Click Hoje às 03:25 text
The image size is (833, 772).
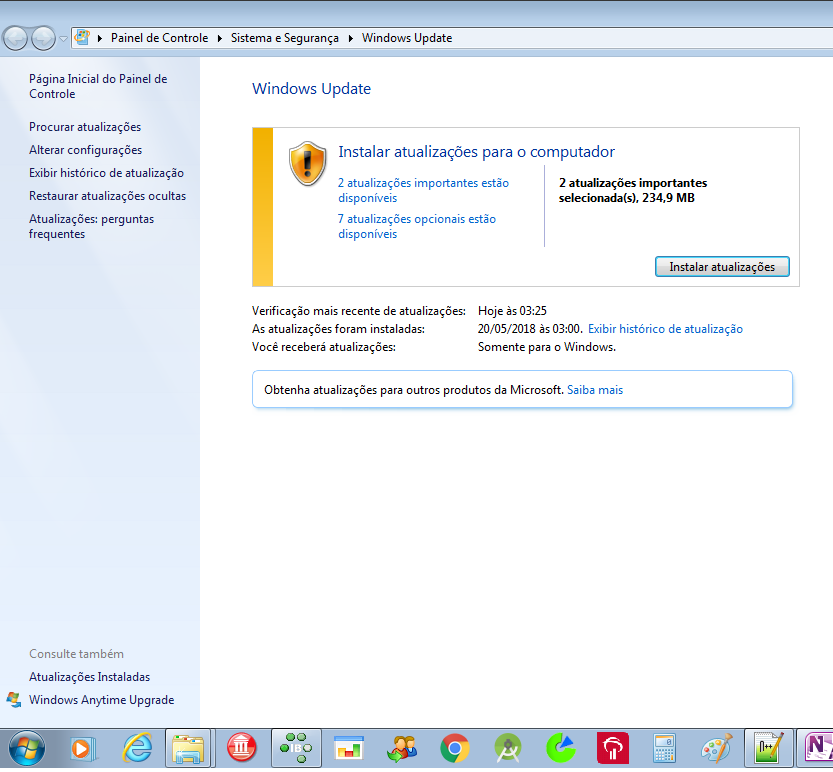[512, 311]
